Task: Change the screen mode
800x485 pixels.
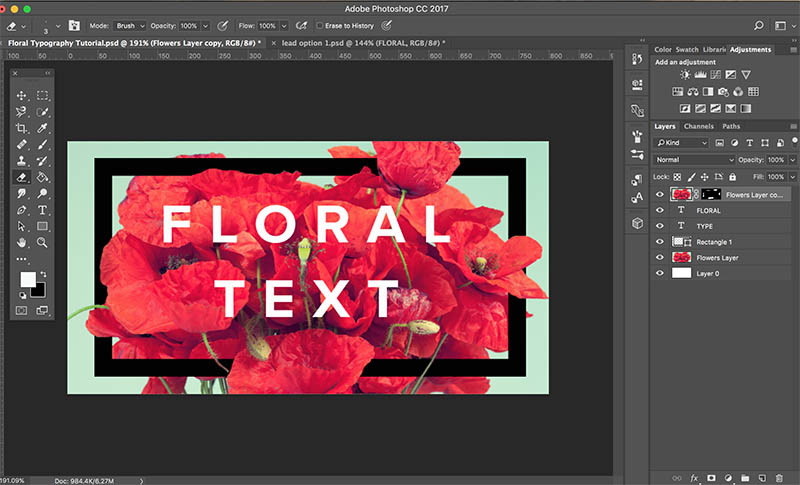Action: [42, 310]
